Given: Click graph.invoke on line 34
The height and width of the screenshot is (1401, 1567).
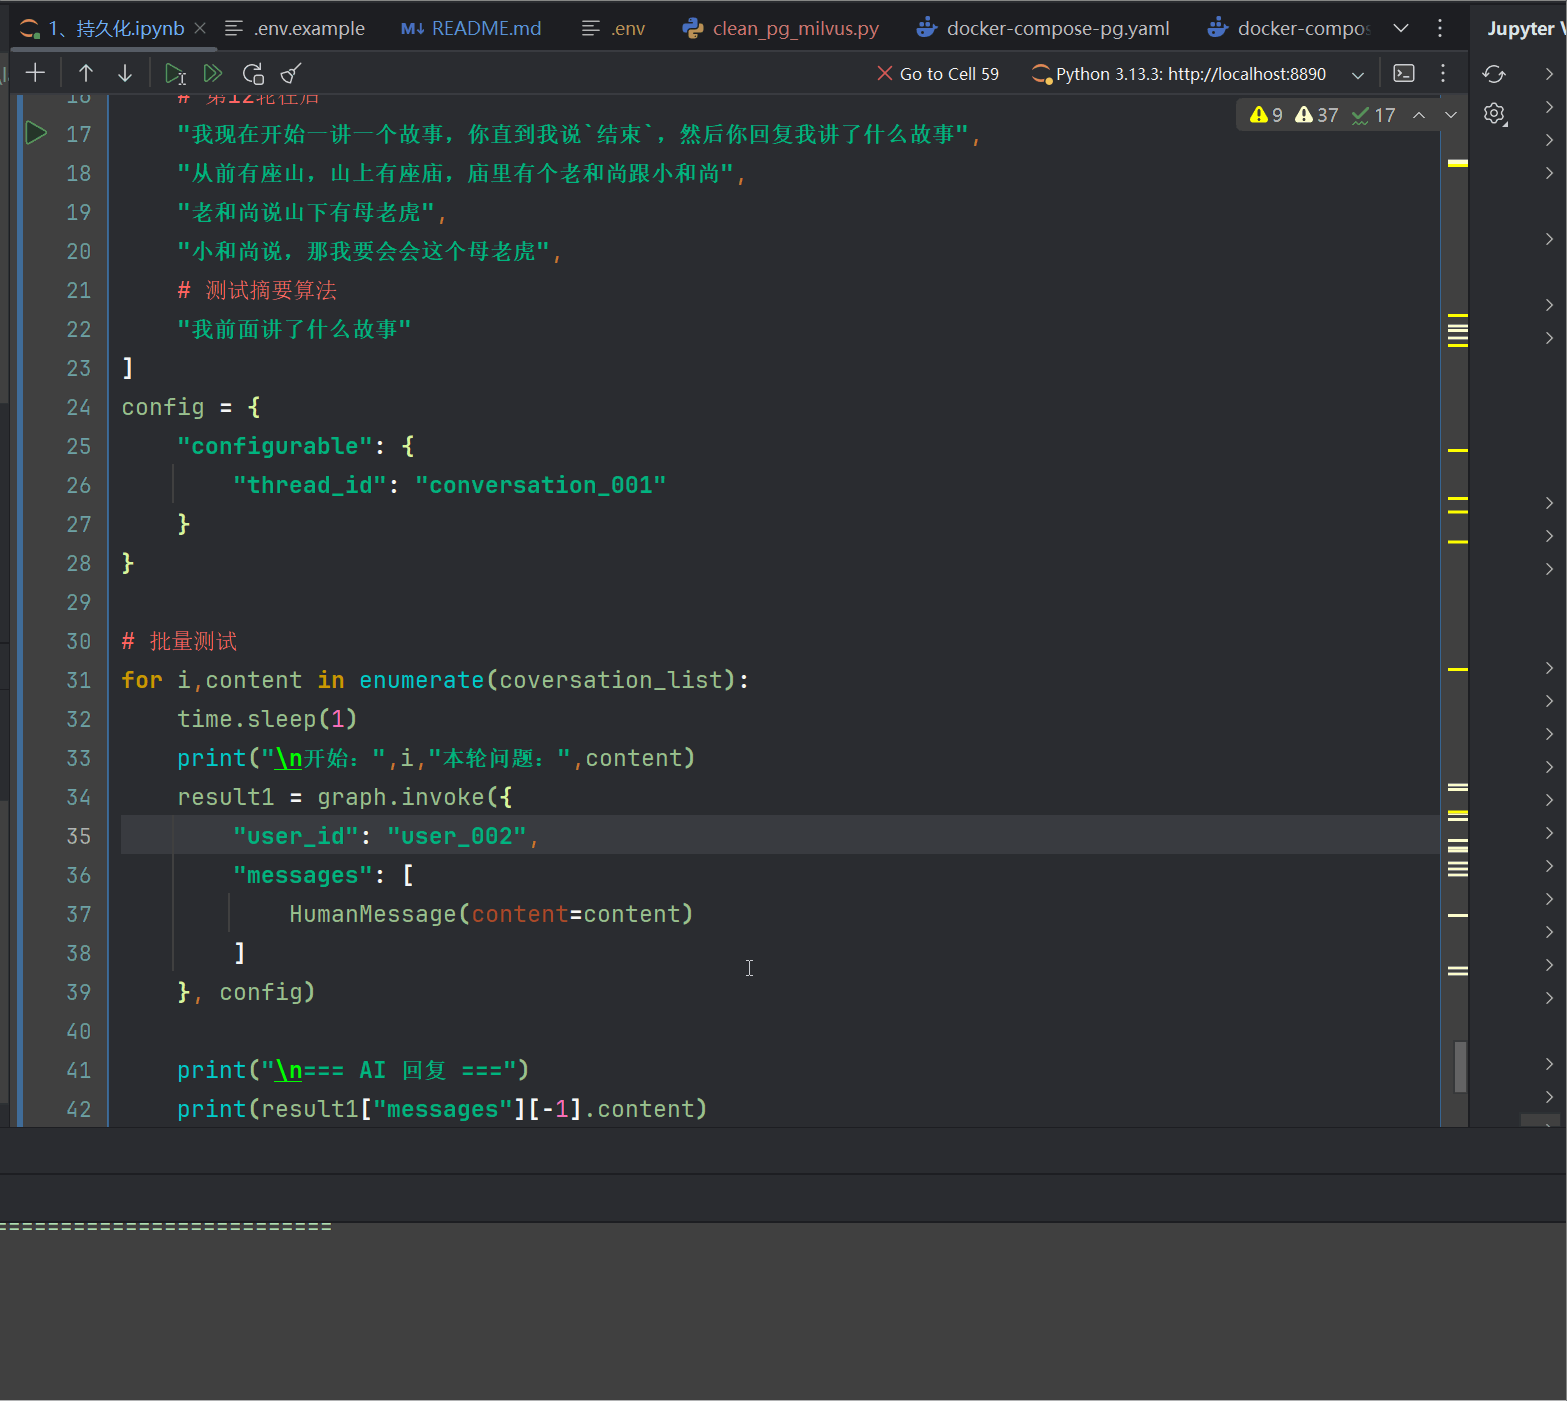Looking at the screenshot, I should 401,797.
